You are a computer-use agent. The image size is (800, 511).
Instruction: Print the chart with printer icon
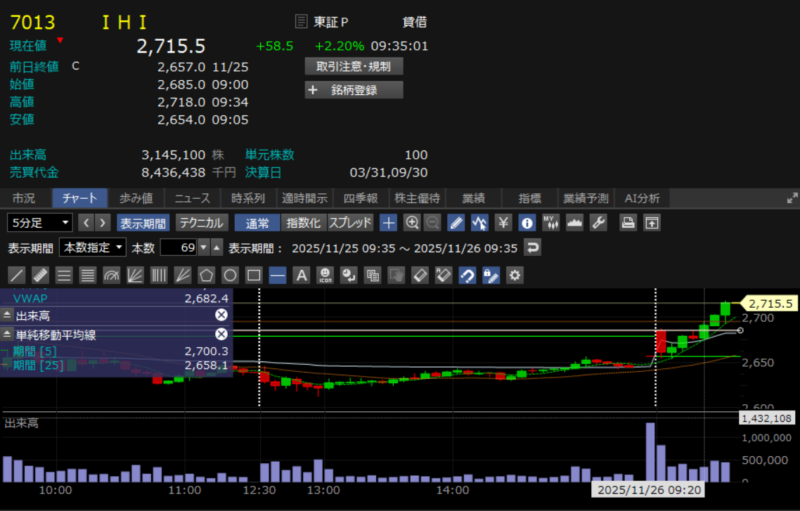[x=628, y=222]
